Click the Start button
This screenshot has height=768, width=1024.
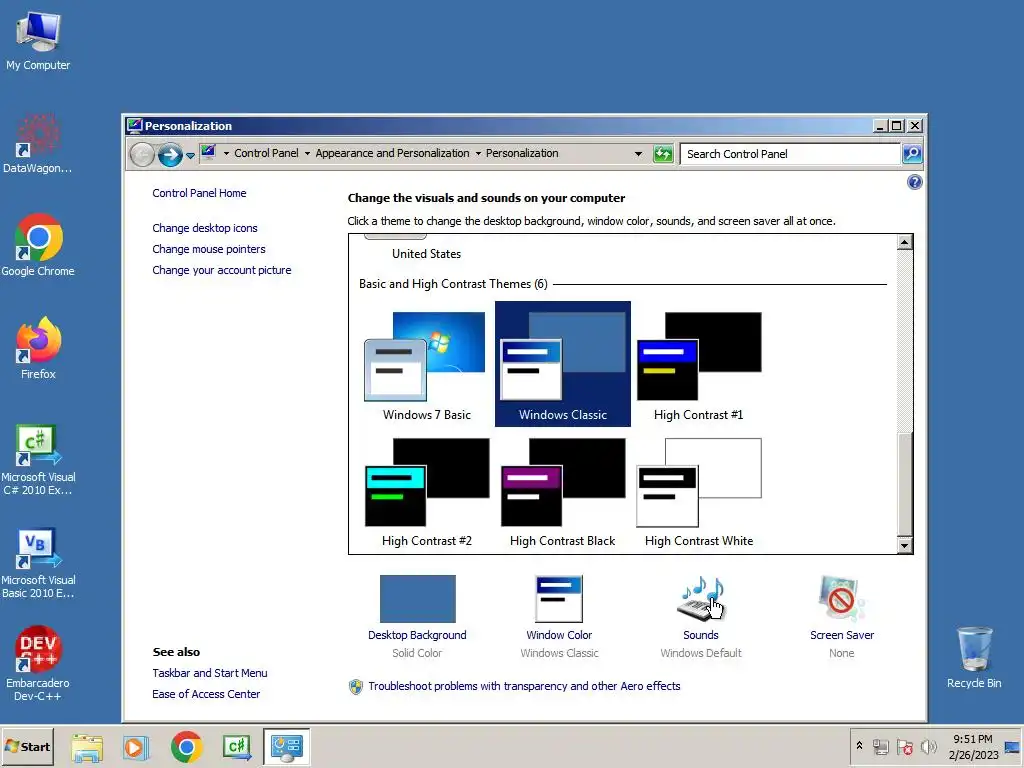tap(27, 746)
